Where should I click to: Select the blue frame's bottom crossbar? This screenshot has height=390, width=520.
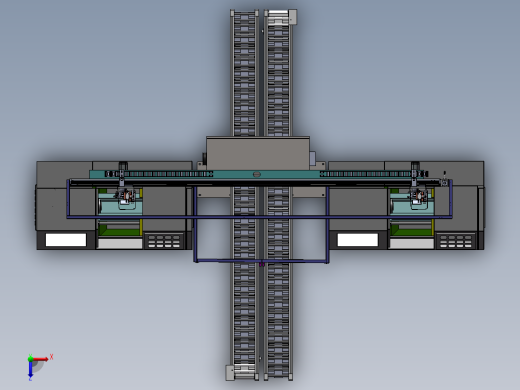tap(262, 261)
